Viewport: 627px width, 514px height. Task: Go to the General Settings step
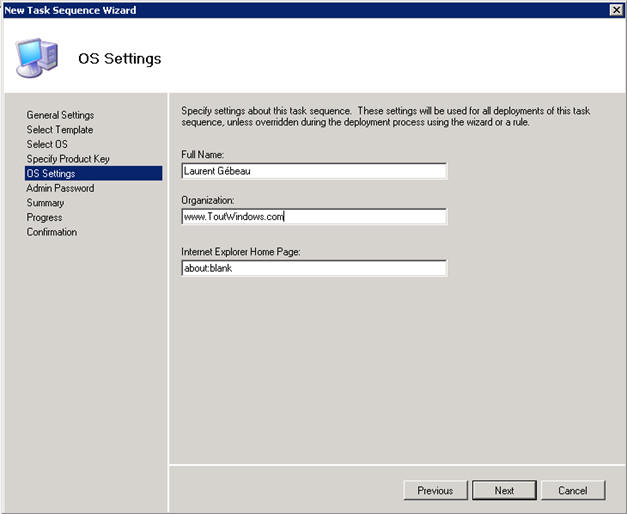click(x=60, y=115)
